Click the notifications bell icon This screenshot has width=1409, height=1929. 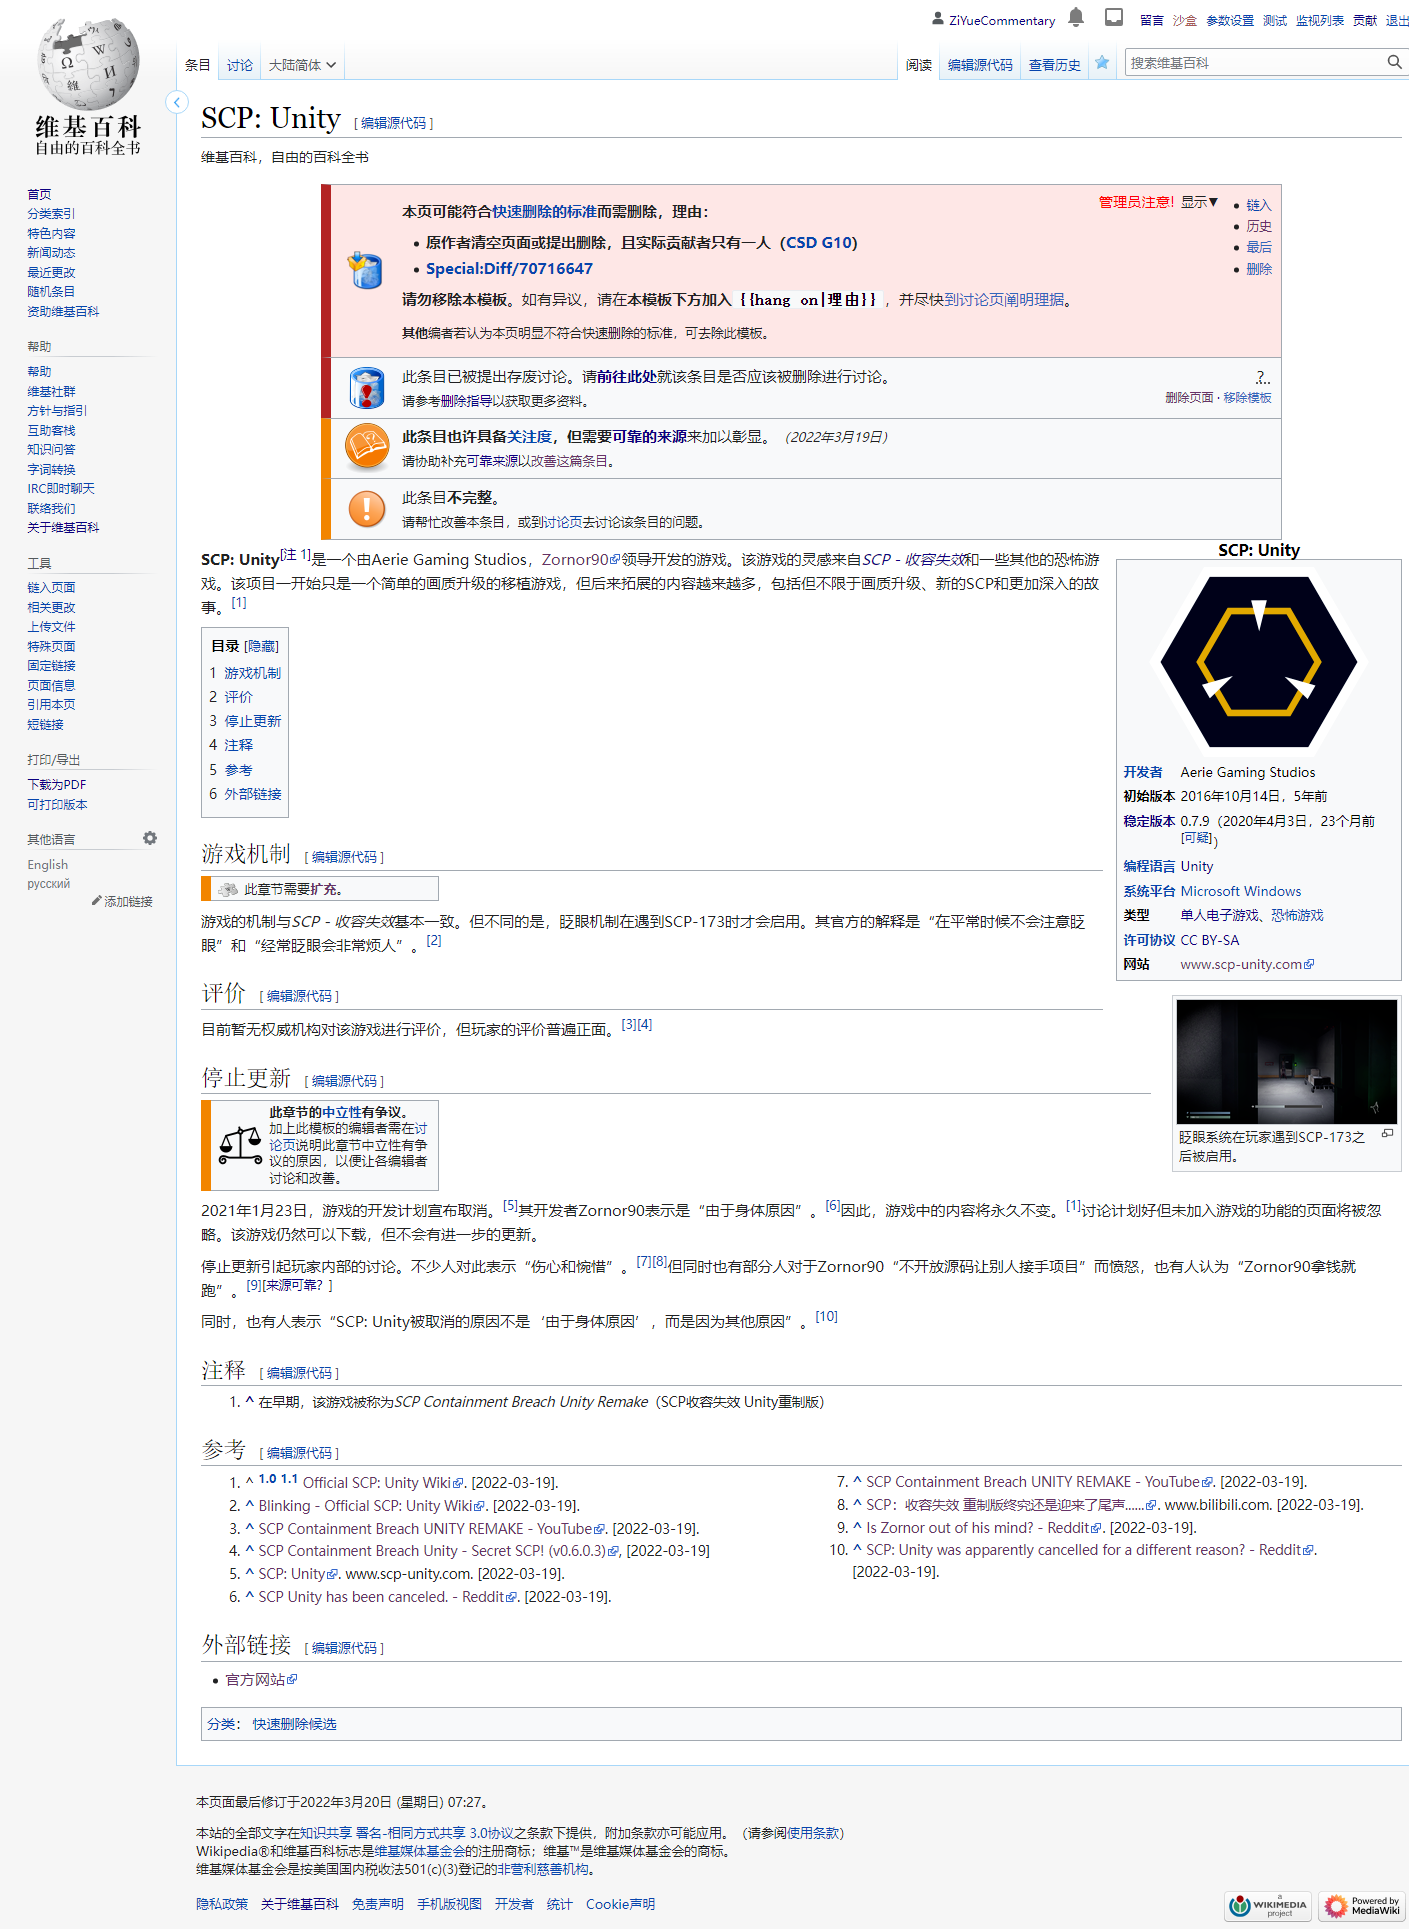[x=1076, y=18]
